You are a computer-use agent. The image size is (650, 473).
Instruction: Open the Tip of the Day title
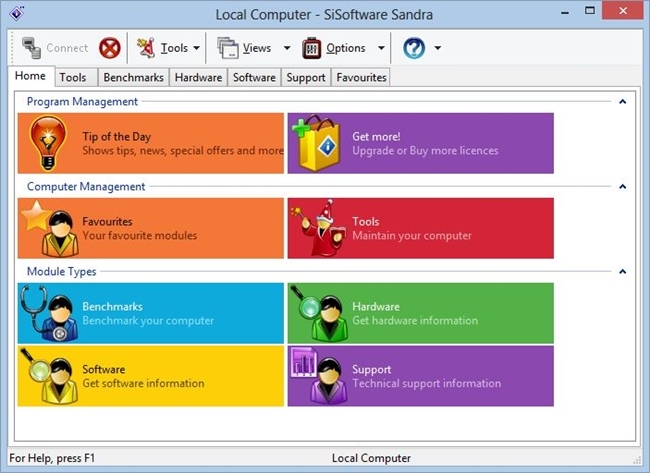(116, 136)
